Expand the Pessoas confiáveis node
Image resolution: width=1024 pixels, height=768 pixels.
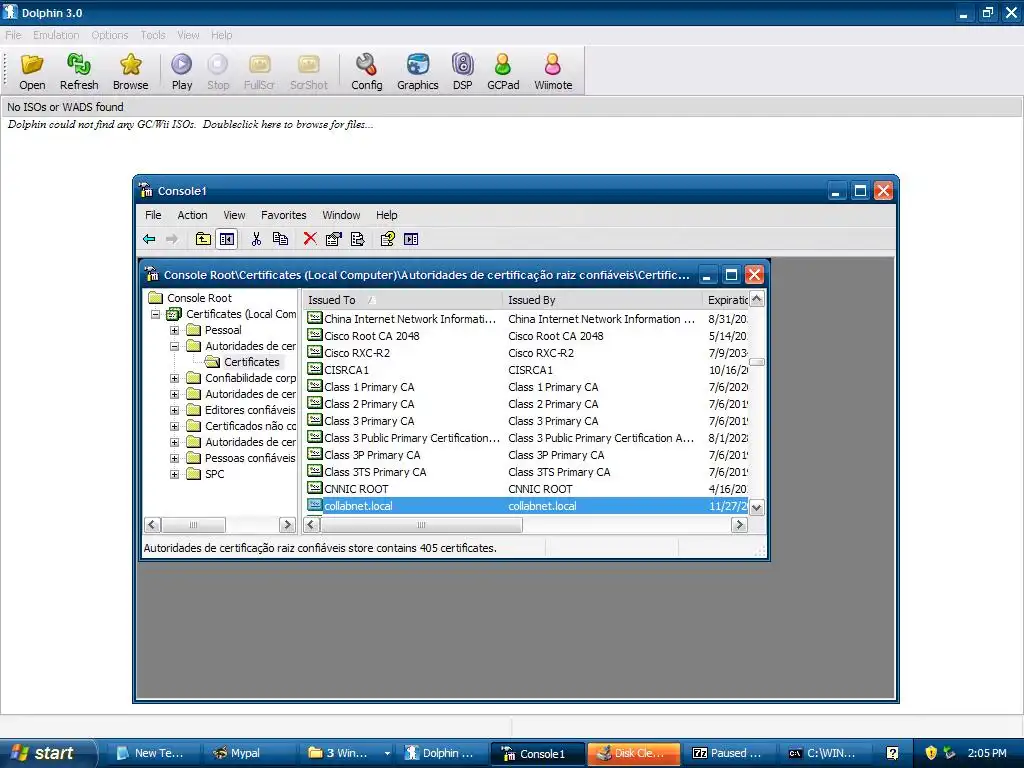(174, 458)
